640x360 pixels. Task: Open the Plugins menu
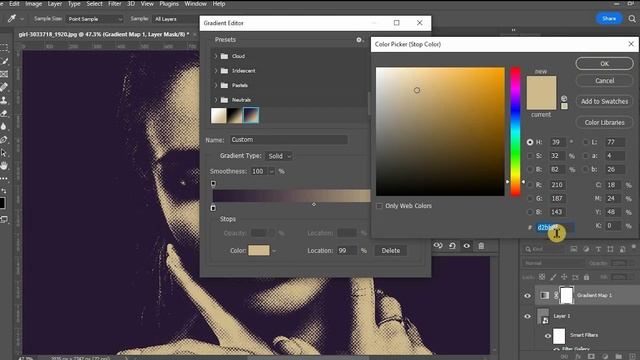point(169,4)
